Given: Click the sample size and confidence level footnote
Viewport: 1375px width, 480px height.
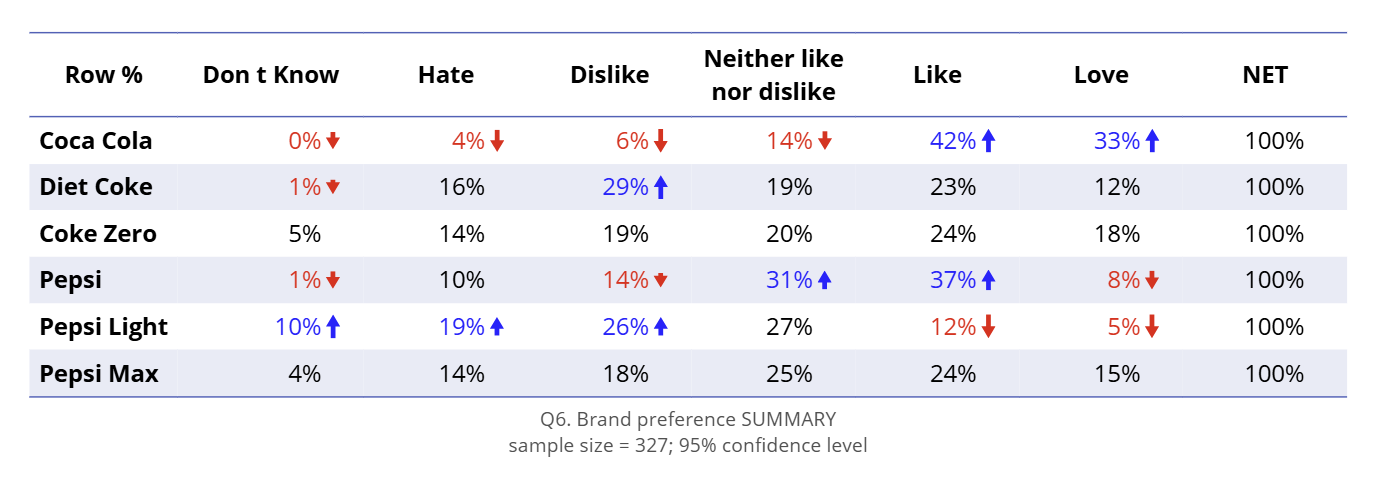Looking at the screenshot, I should click(687, 445).
